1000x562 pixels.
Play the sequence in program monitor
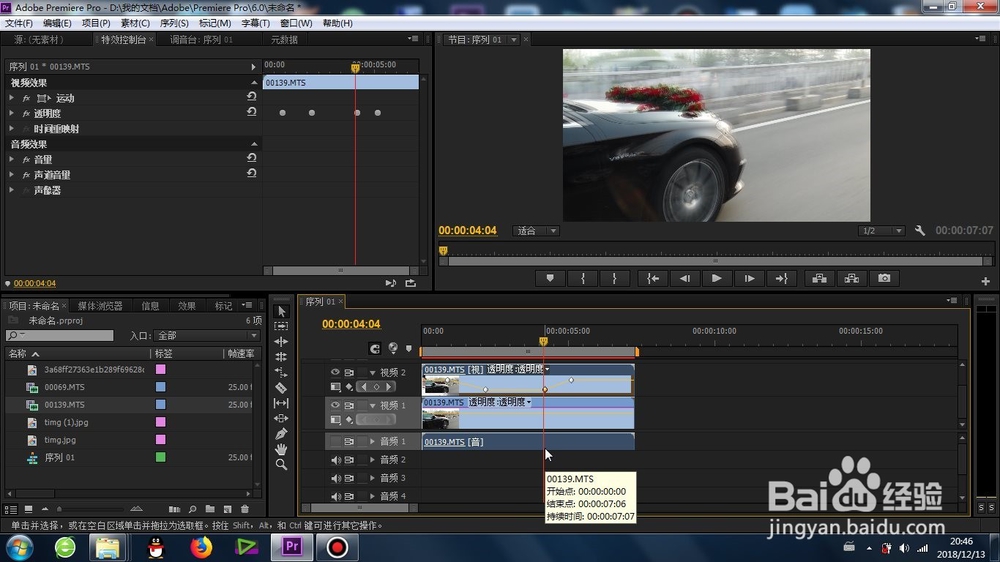coord(717,278)
